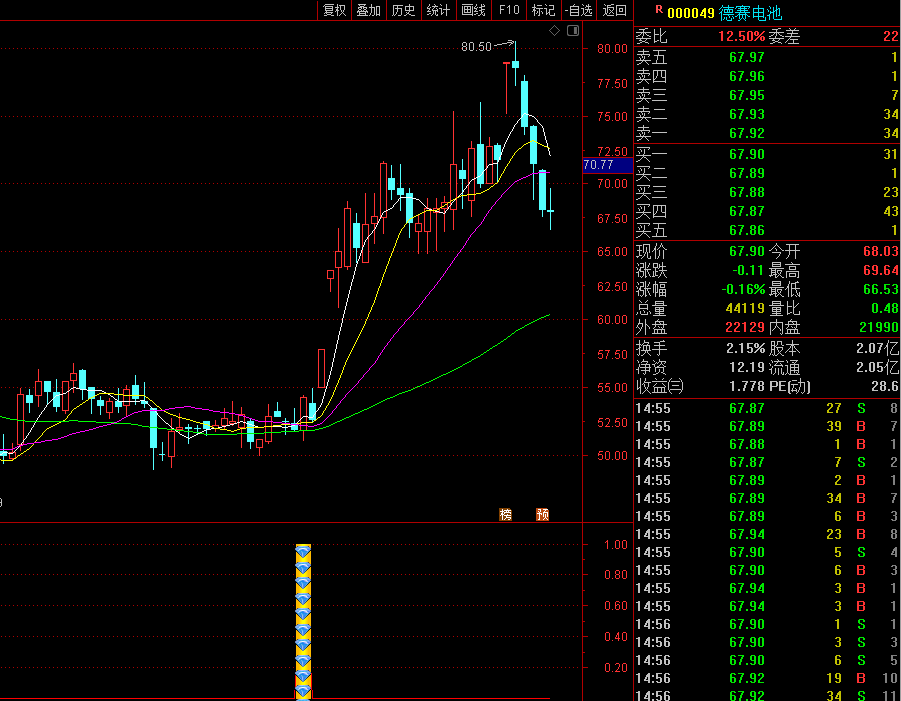901x701 pixels.
Task: Select the 画线 drawing tool
Action: tap(473, 10)
